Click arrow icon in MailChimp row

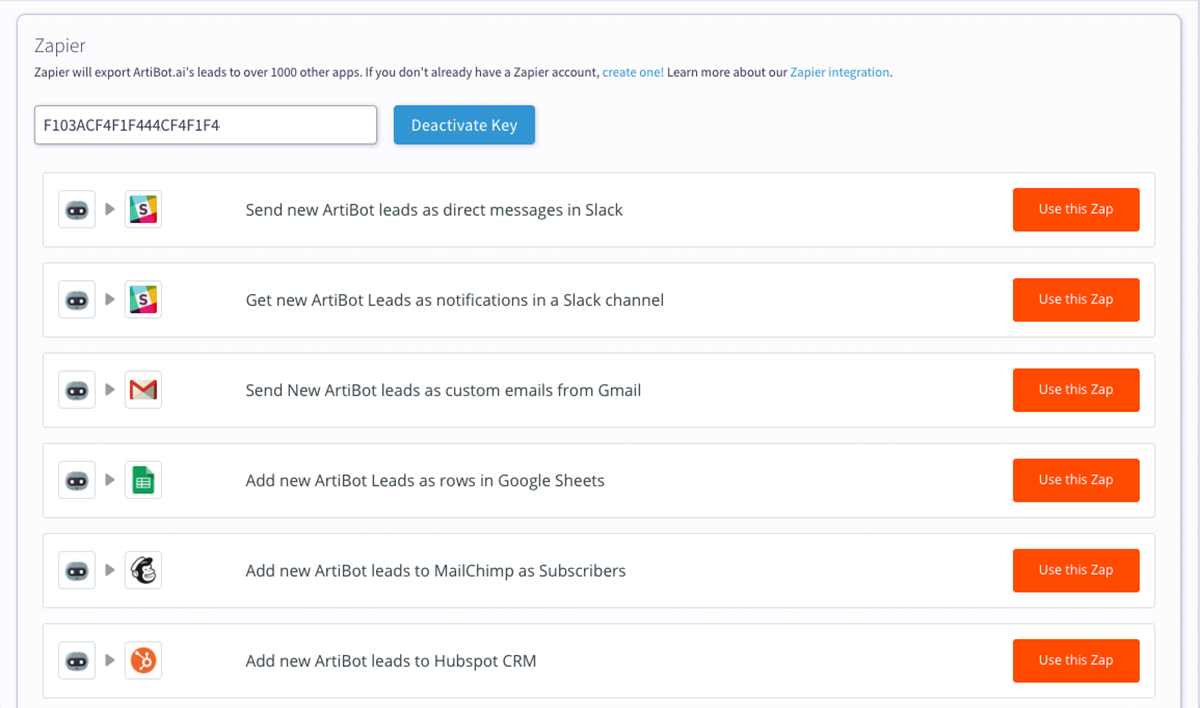point(110,571)
